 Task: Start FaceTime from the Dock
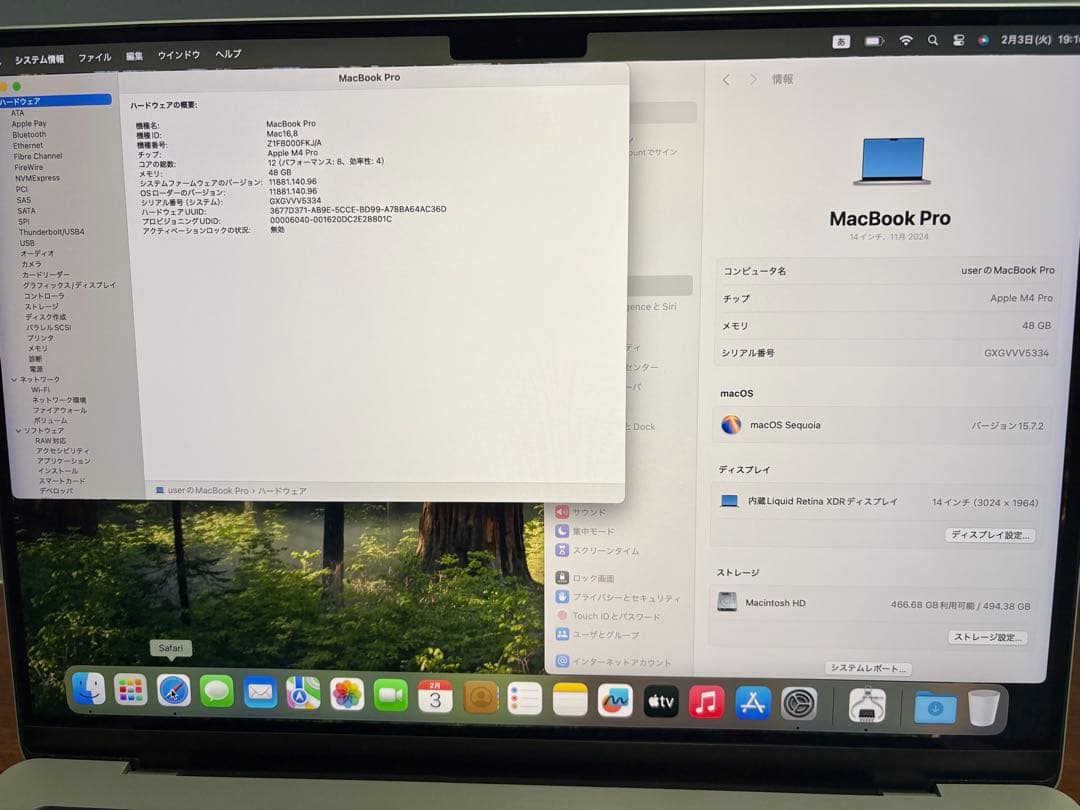391,696
